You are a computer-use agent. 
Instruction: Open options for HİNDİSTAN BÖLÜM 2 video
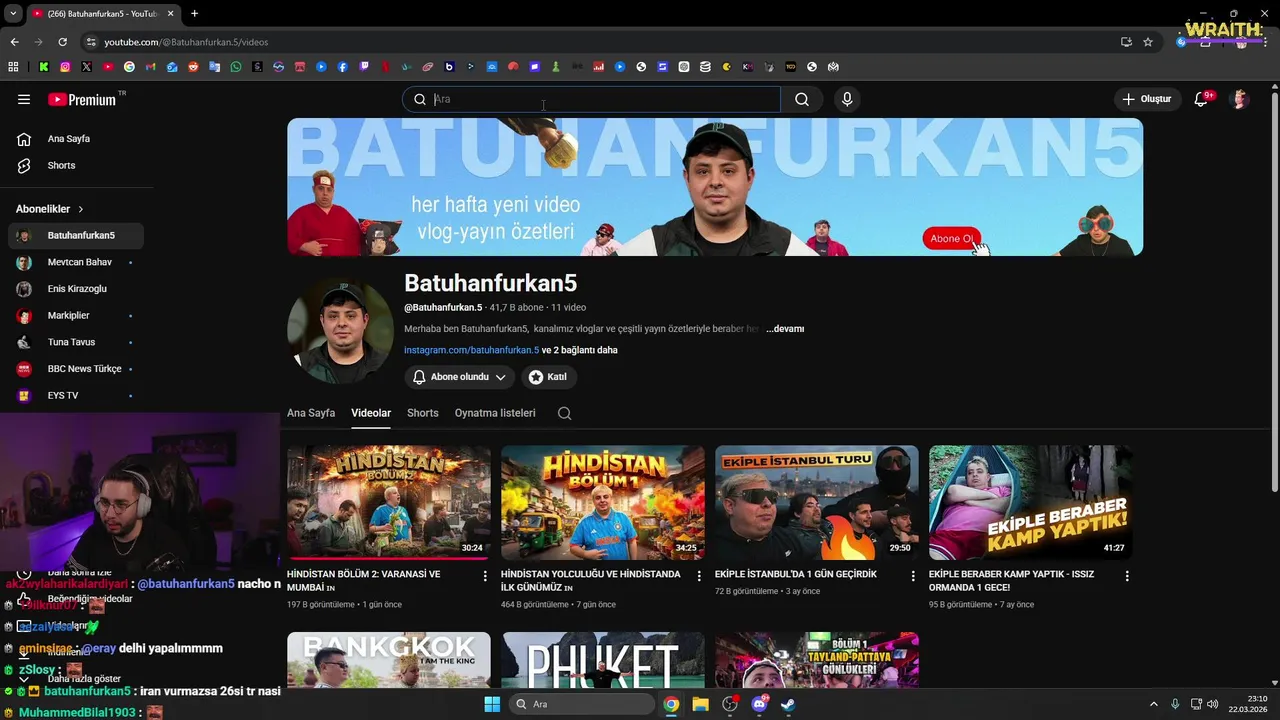[485, 576]
